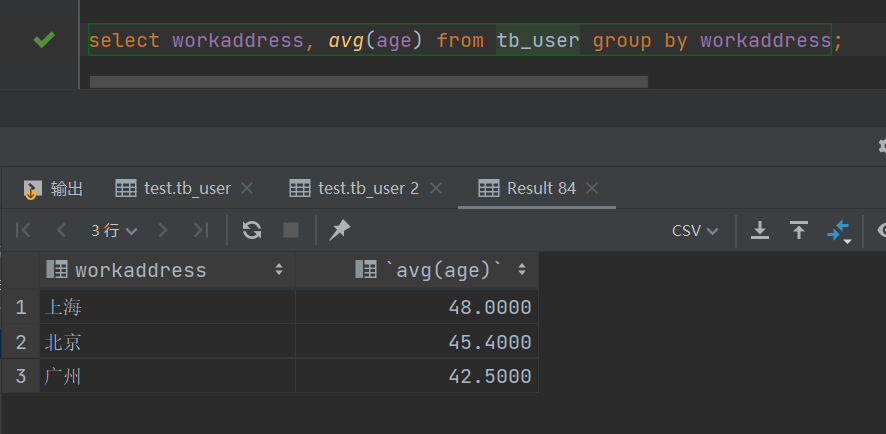The width and height of the screenshot is (886, 434).
Task: Switch to the 输出 tab
Action: tap(55, 188)
